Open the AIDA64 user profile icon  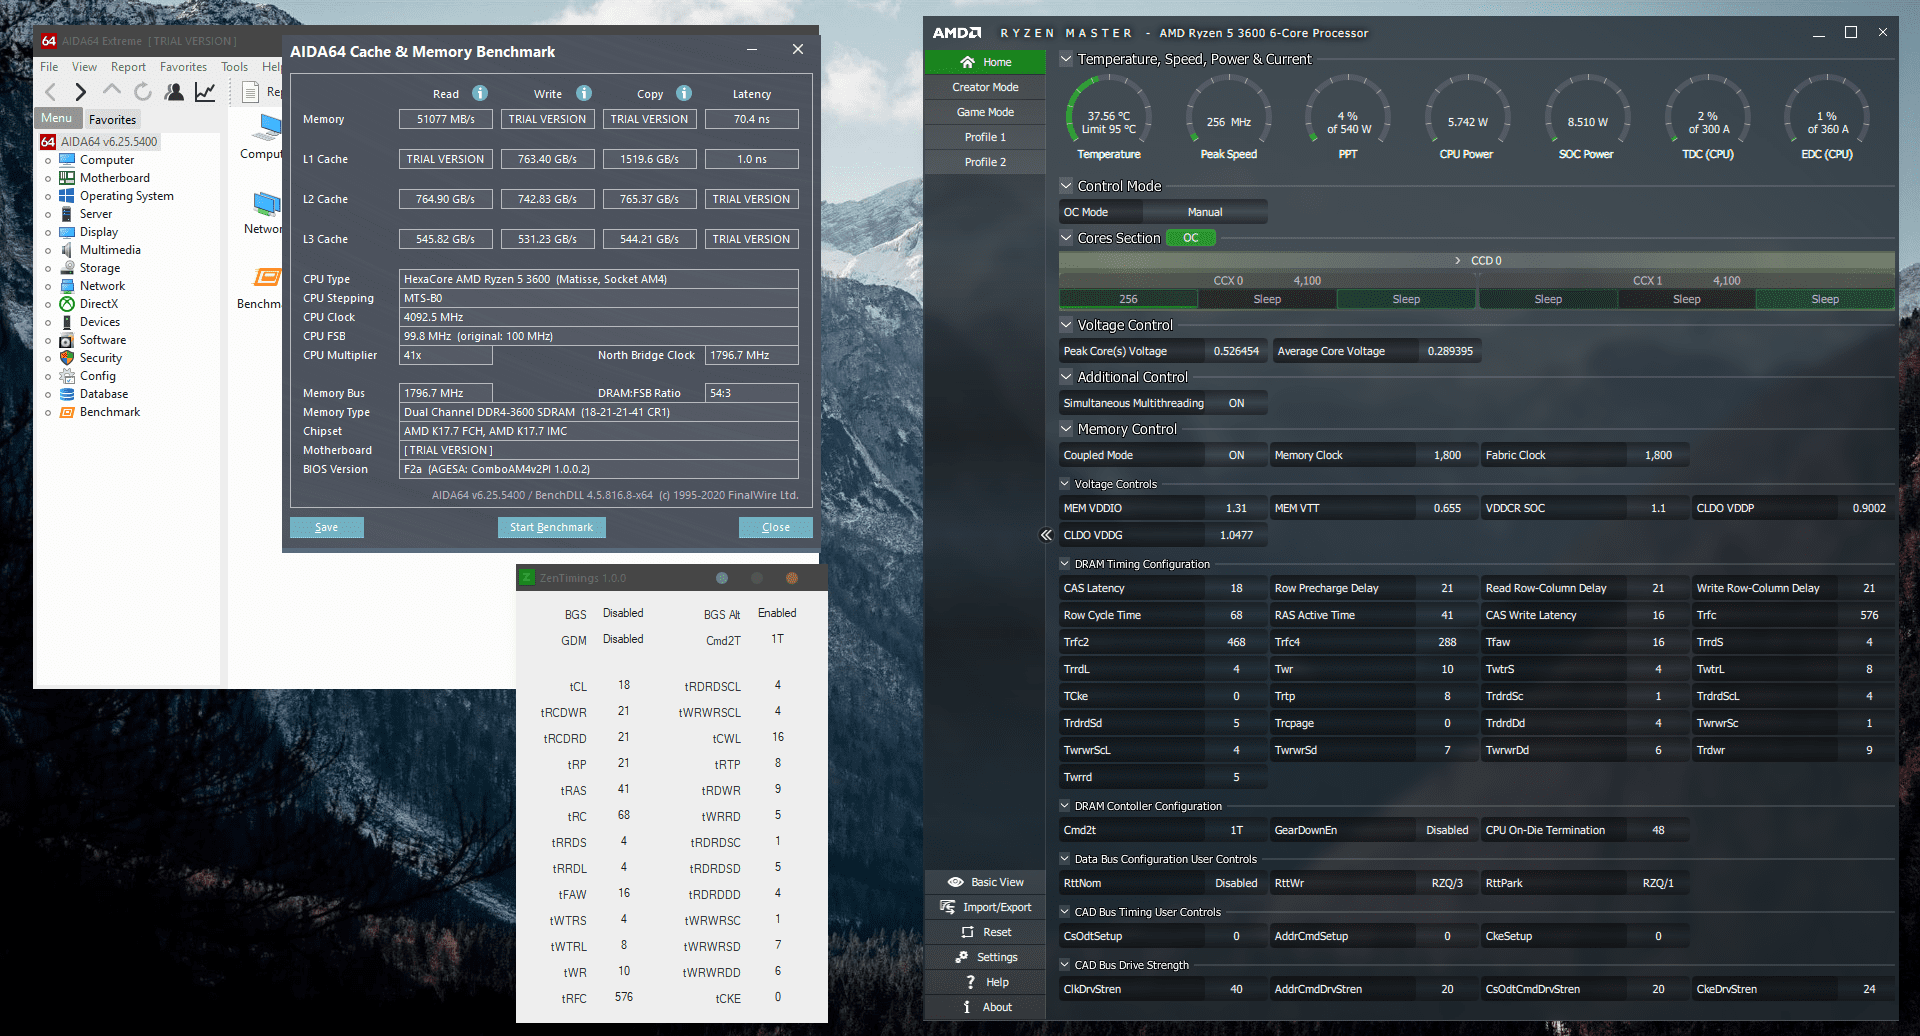(174, 92)
